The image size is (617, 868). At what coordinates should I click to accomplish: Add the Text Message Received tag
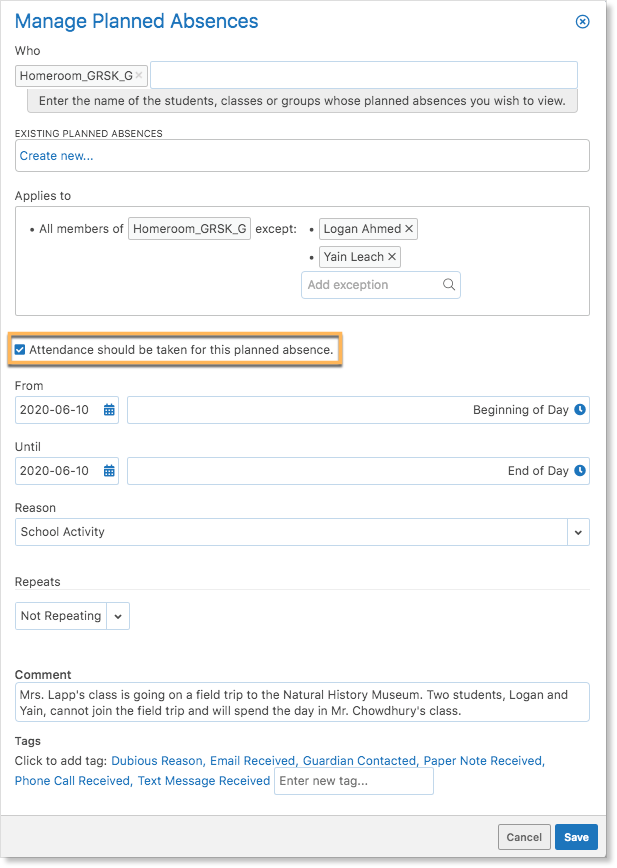(x=204, y=781)
